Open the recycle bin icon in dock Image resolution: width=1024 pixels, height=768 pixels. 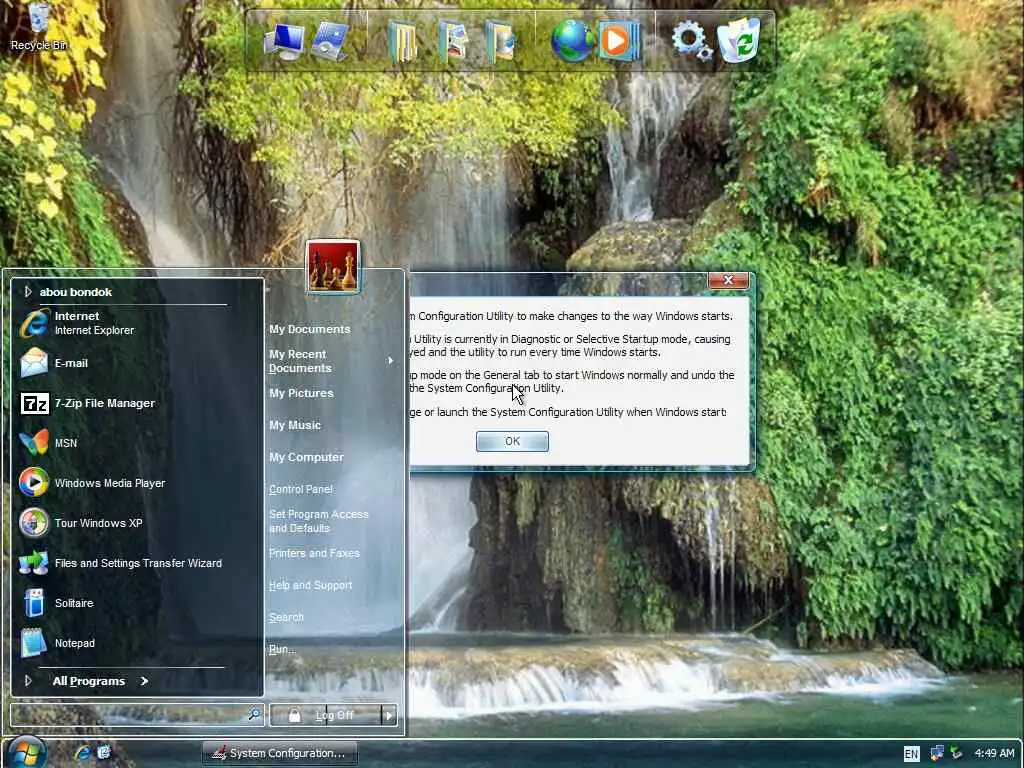click(x=739, y=40)
